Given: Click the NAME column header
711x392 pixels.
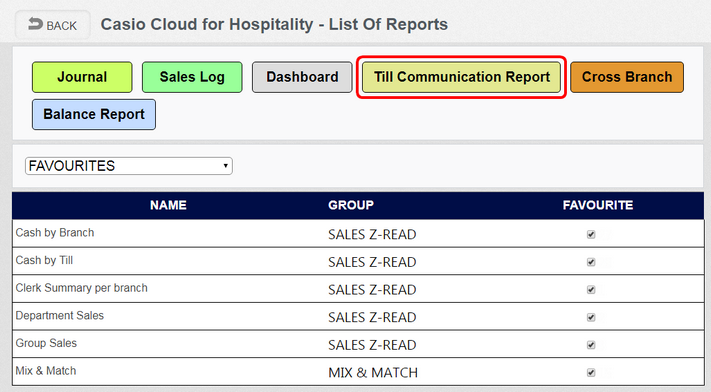Looking at the screenshot, I should click(168, 206).
